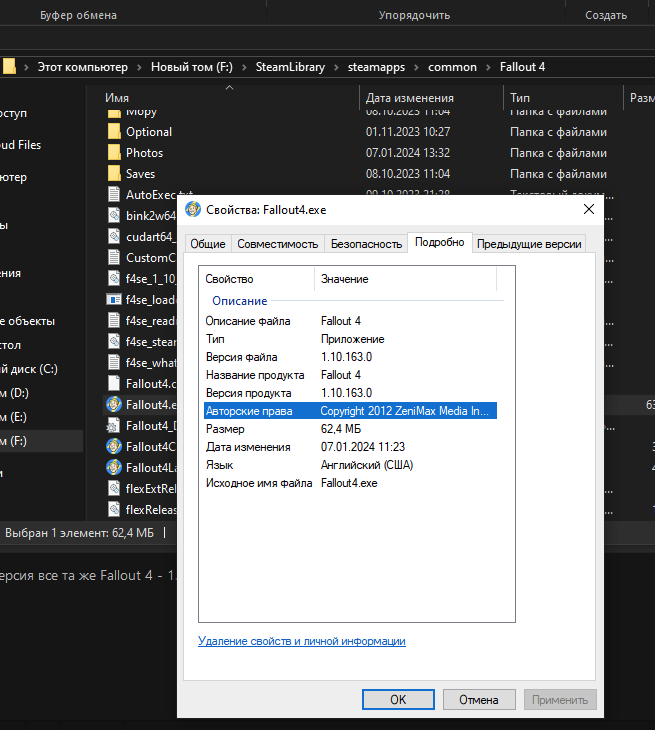Select the cudart64 file icon
655x730 pixels.
point(114,236)
